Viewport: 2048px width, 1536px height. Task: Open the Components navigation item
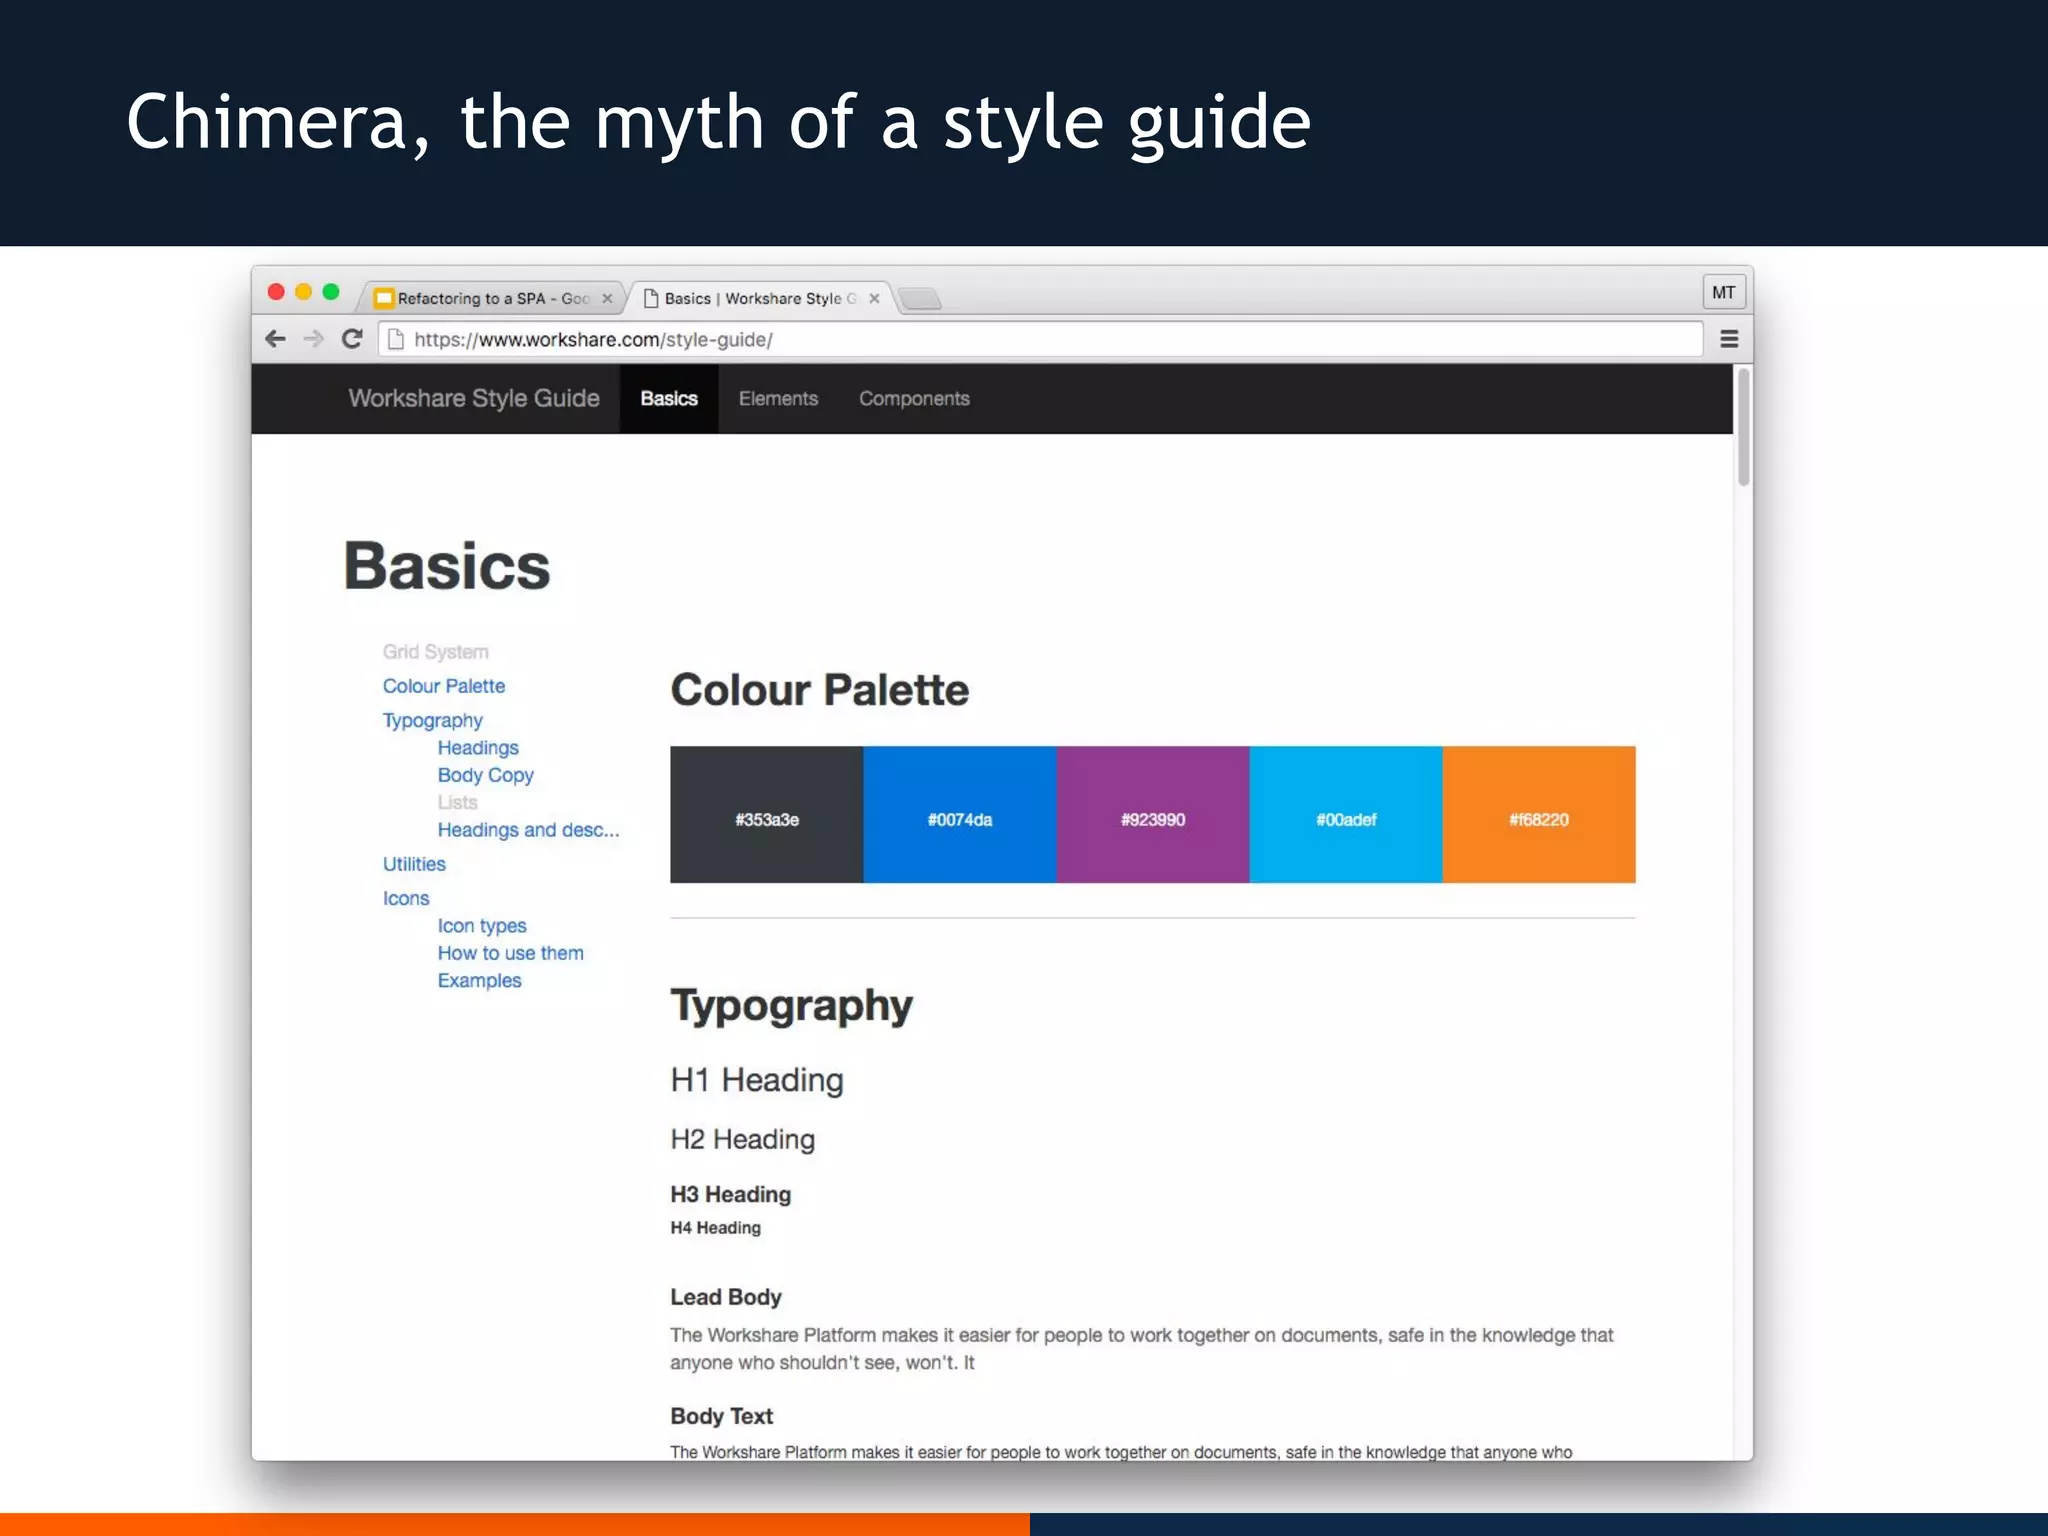914,399
